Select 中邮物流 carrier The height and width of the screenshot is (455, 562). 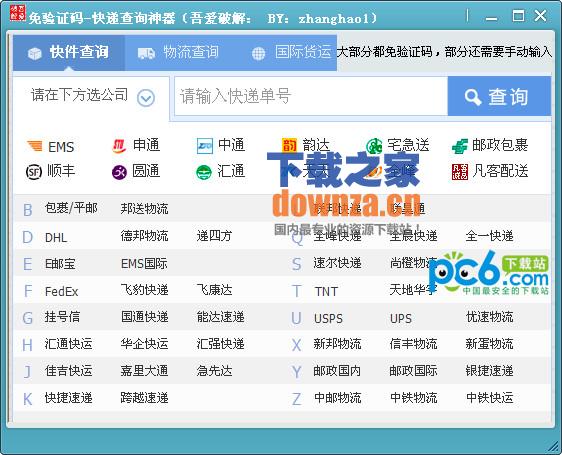(x=337, y=398)
